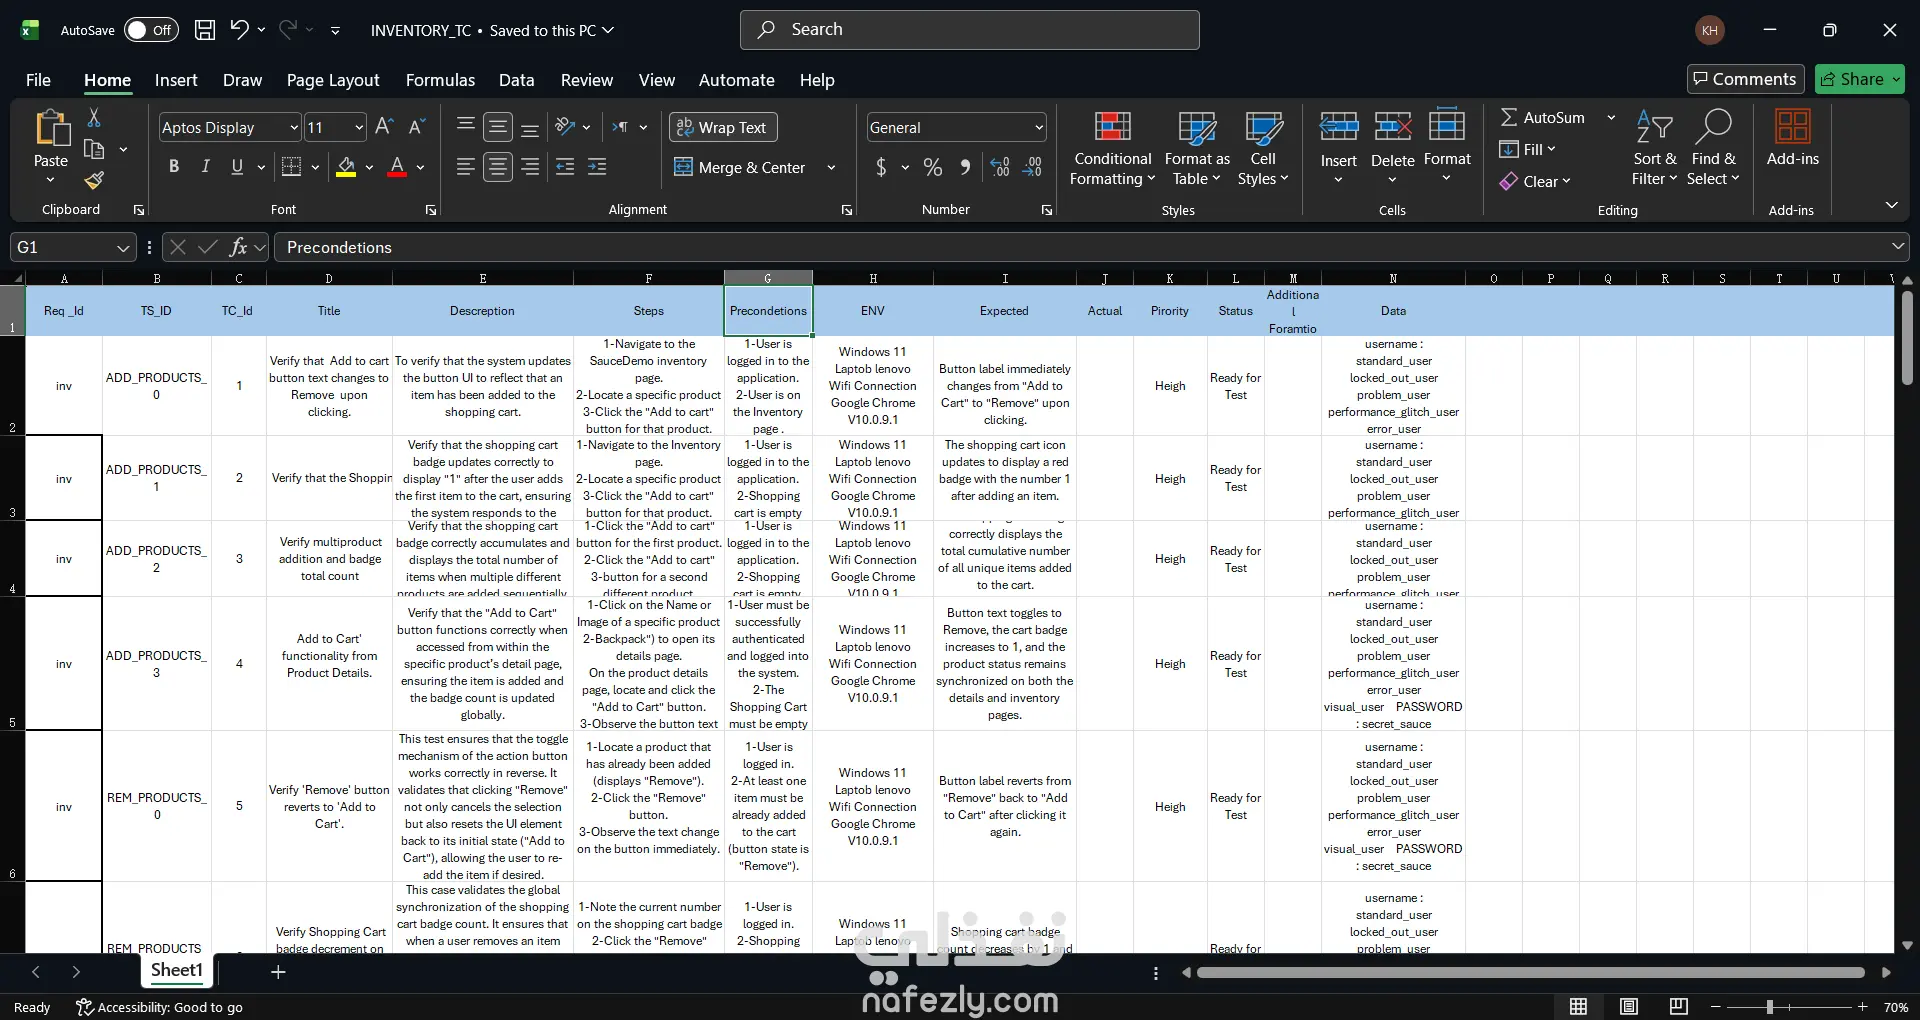Open Sort & Filter icon

[x=1655, y=127]
